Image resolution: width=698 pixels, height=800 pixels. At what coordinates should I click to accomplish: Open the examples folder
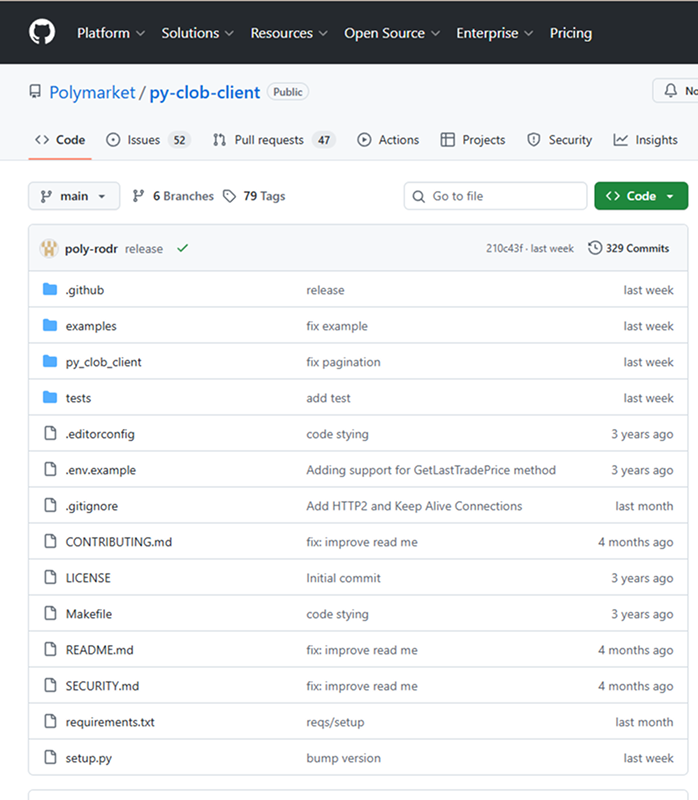tap(91, 326)
